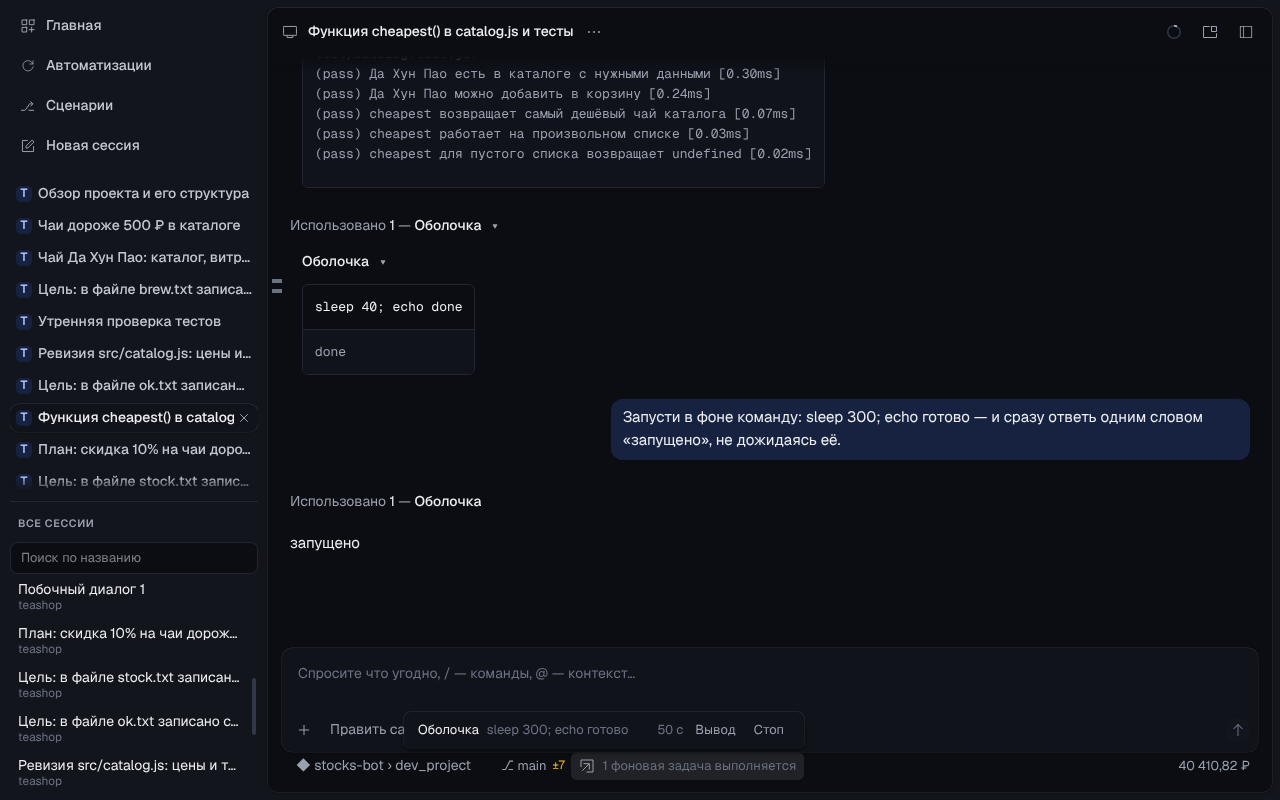Stop the background task via Стоп
This screenshot has height=800, width=1280.
pyautogui.click(x=768, y=730)
